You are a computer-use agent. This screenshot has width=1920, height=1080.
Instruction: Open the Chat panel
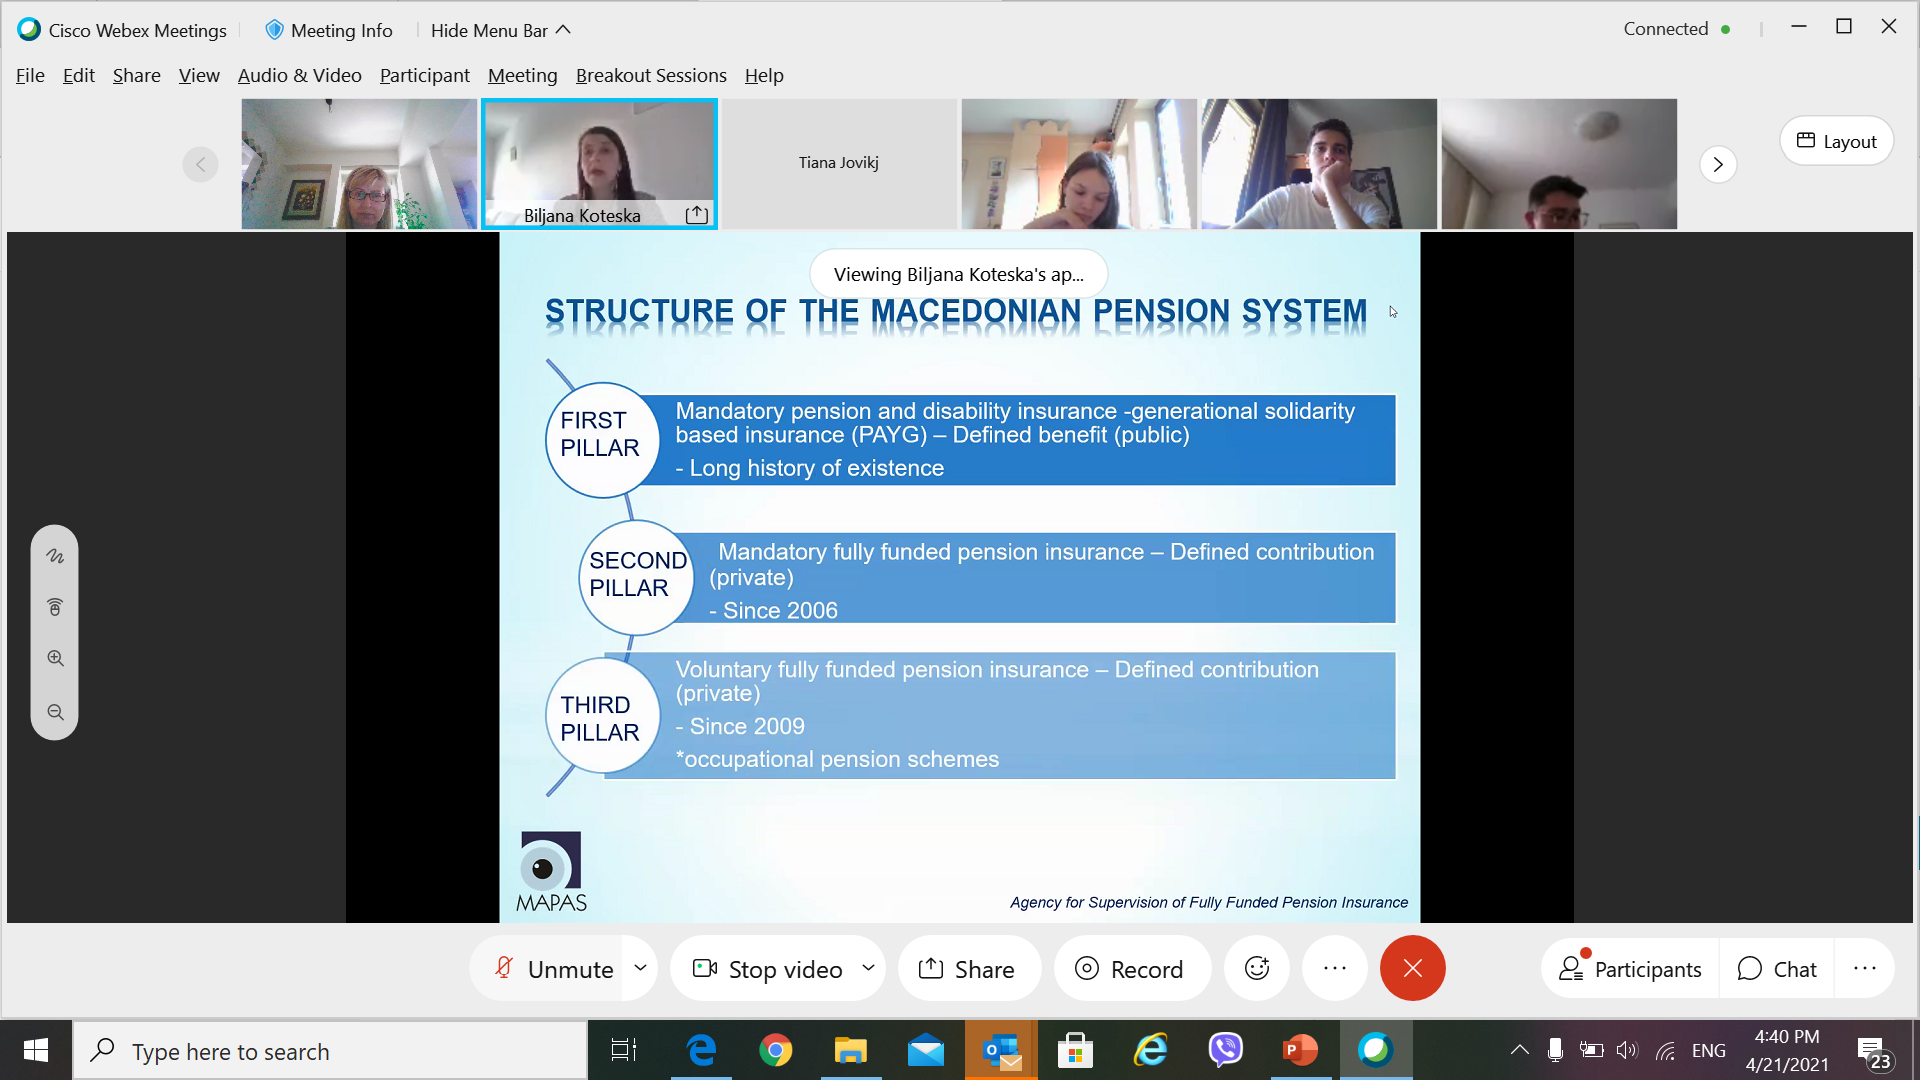(1777, 968)
